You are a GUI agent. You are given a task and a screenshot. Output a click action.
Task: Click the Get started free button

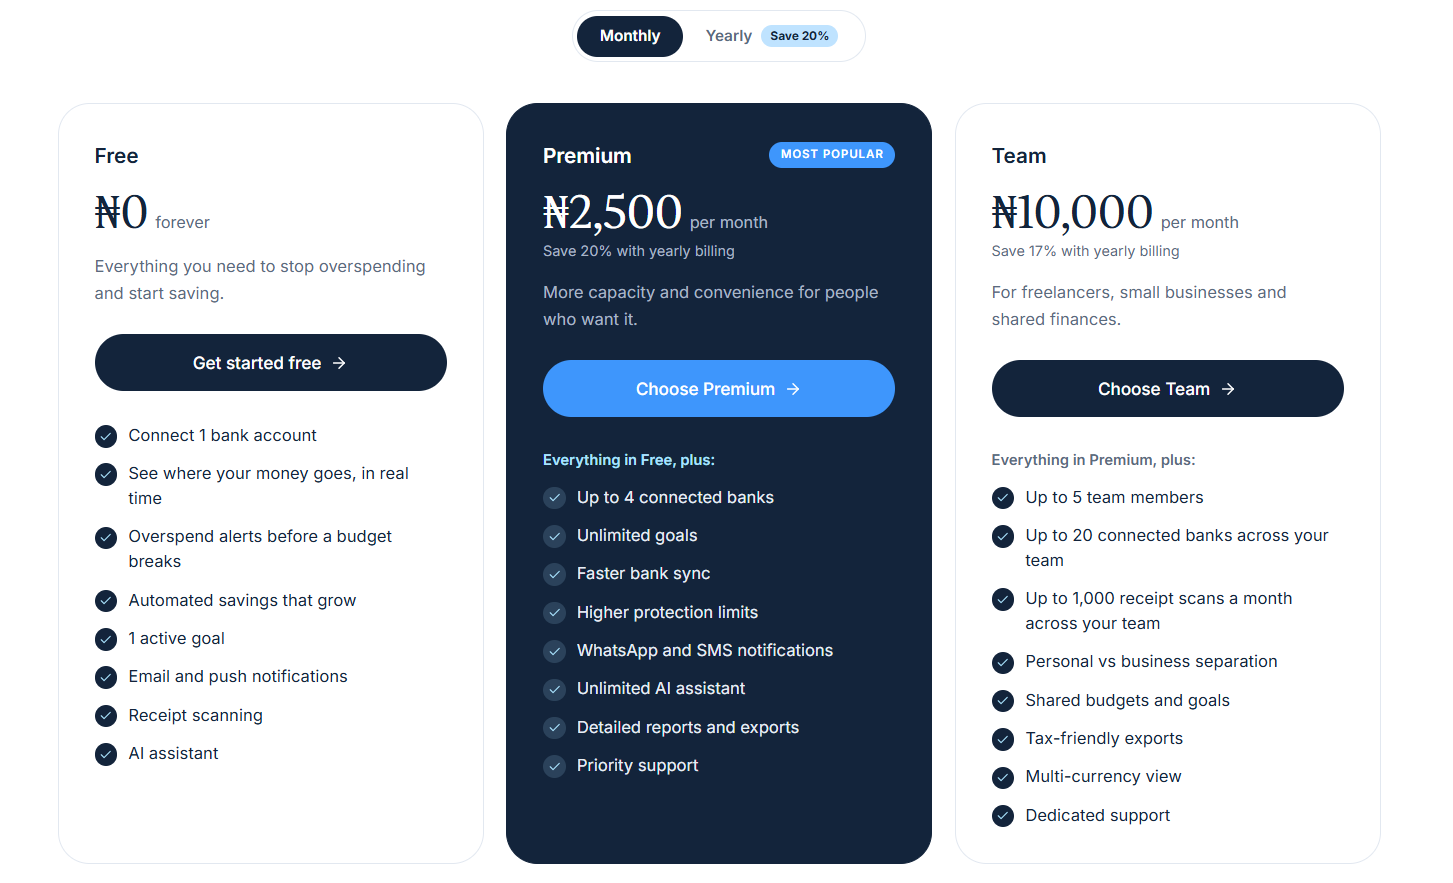[x=271, y=363]
